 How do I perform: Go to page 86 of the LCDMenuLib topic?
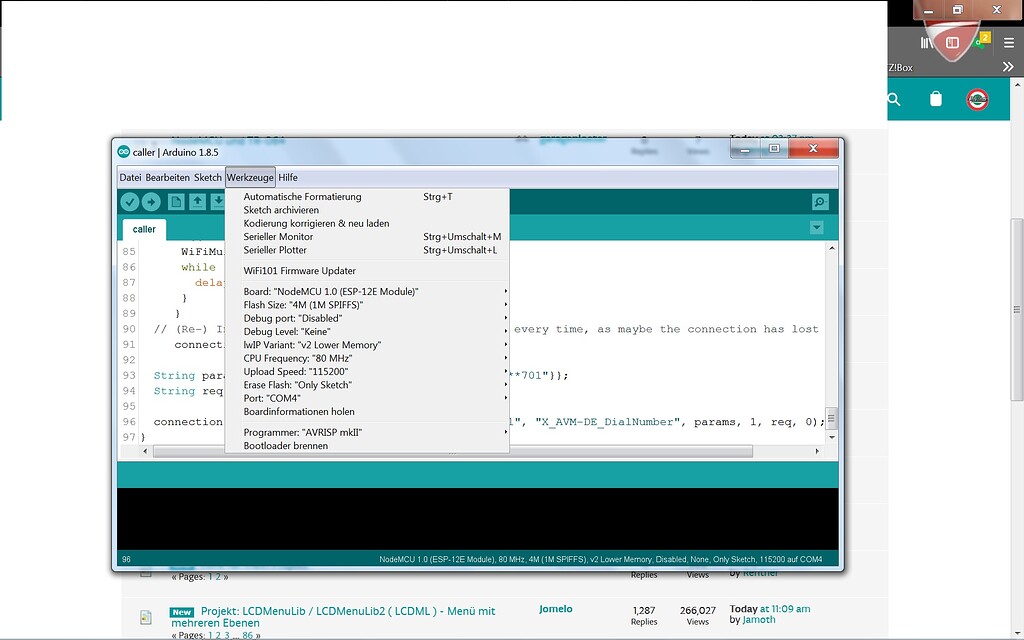click(x=248, y=635)
